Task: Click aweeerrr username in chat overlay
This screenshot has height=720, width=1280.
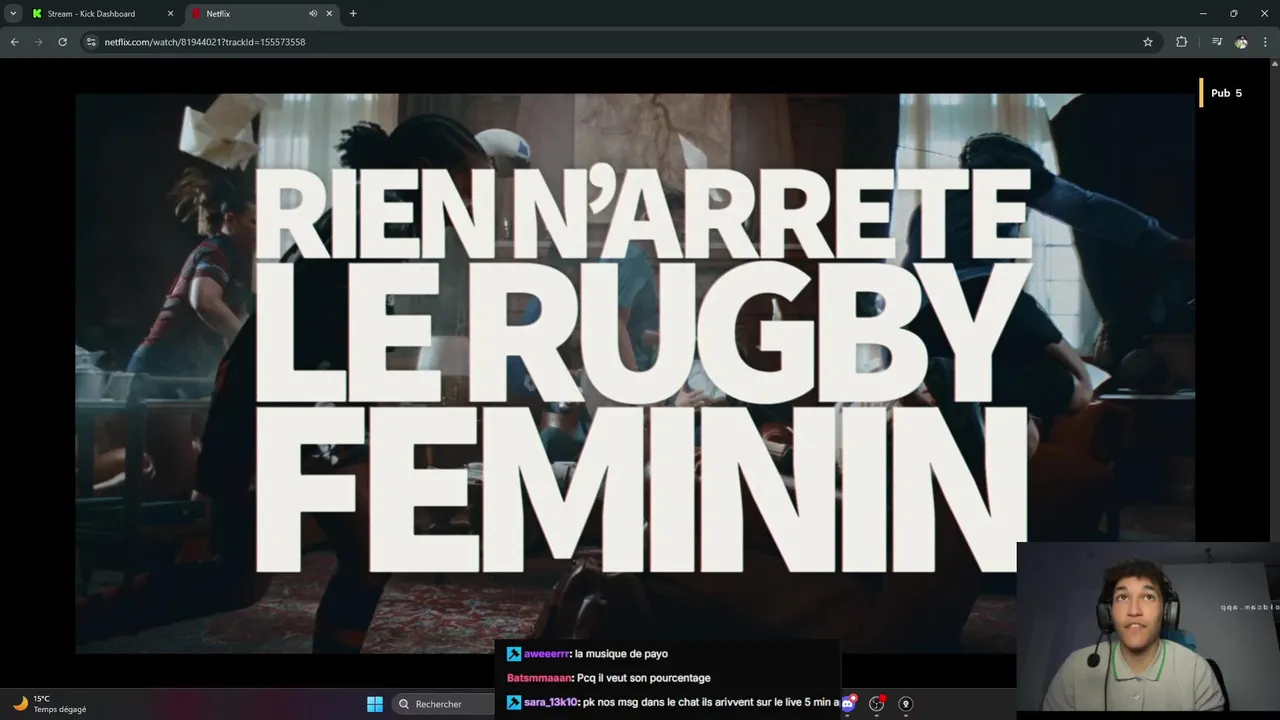Action: (547, 654)
